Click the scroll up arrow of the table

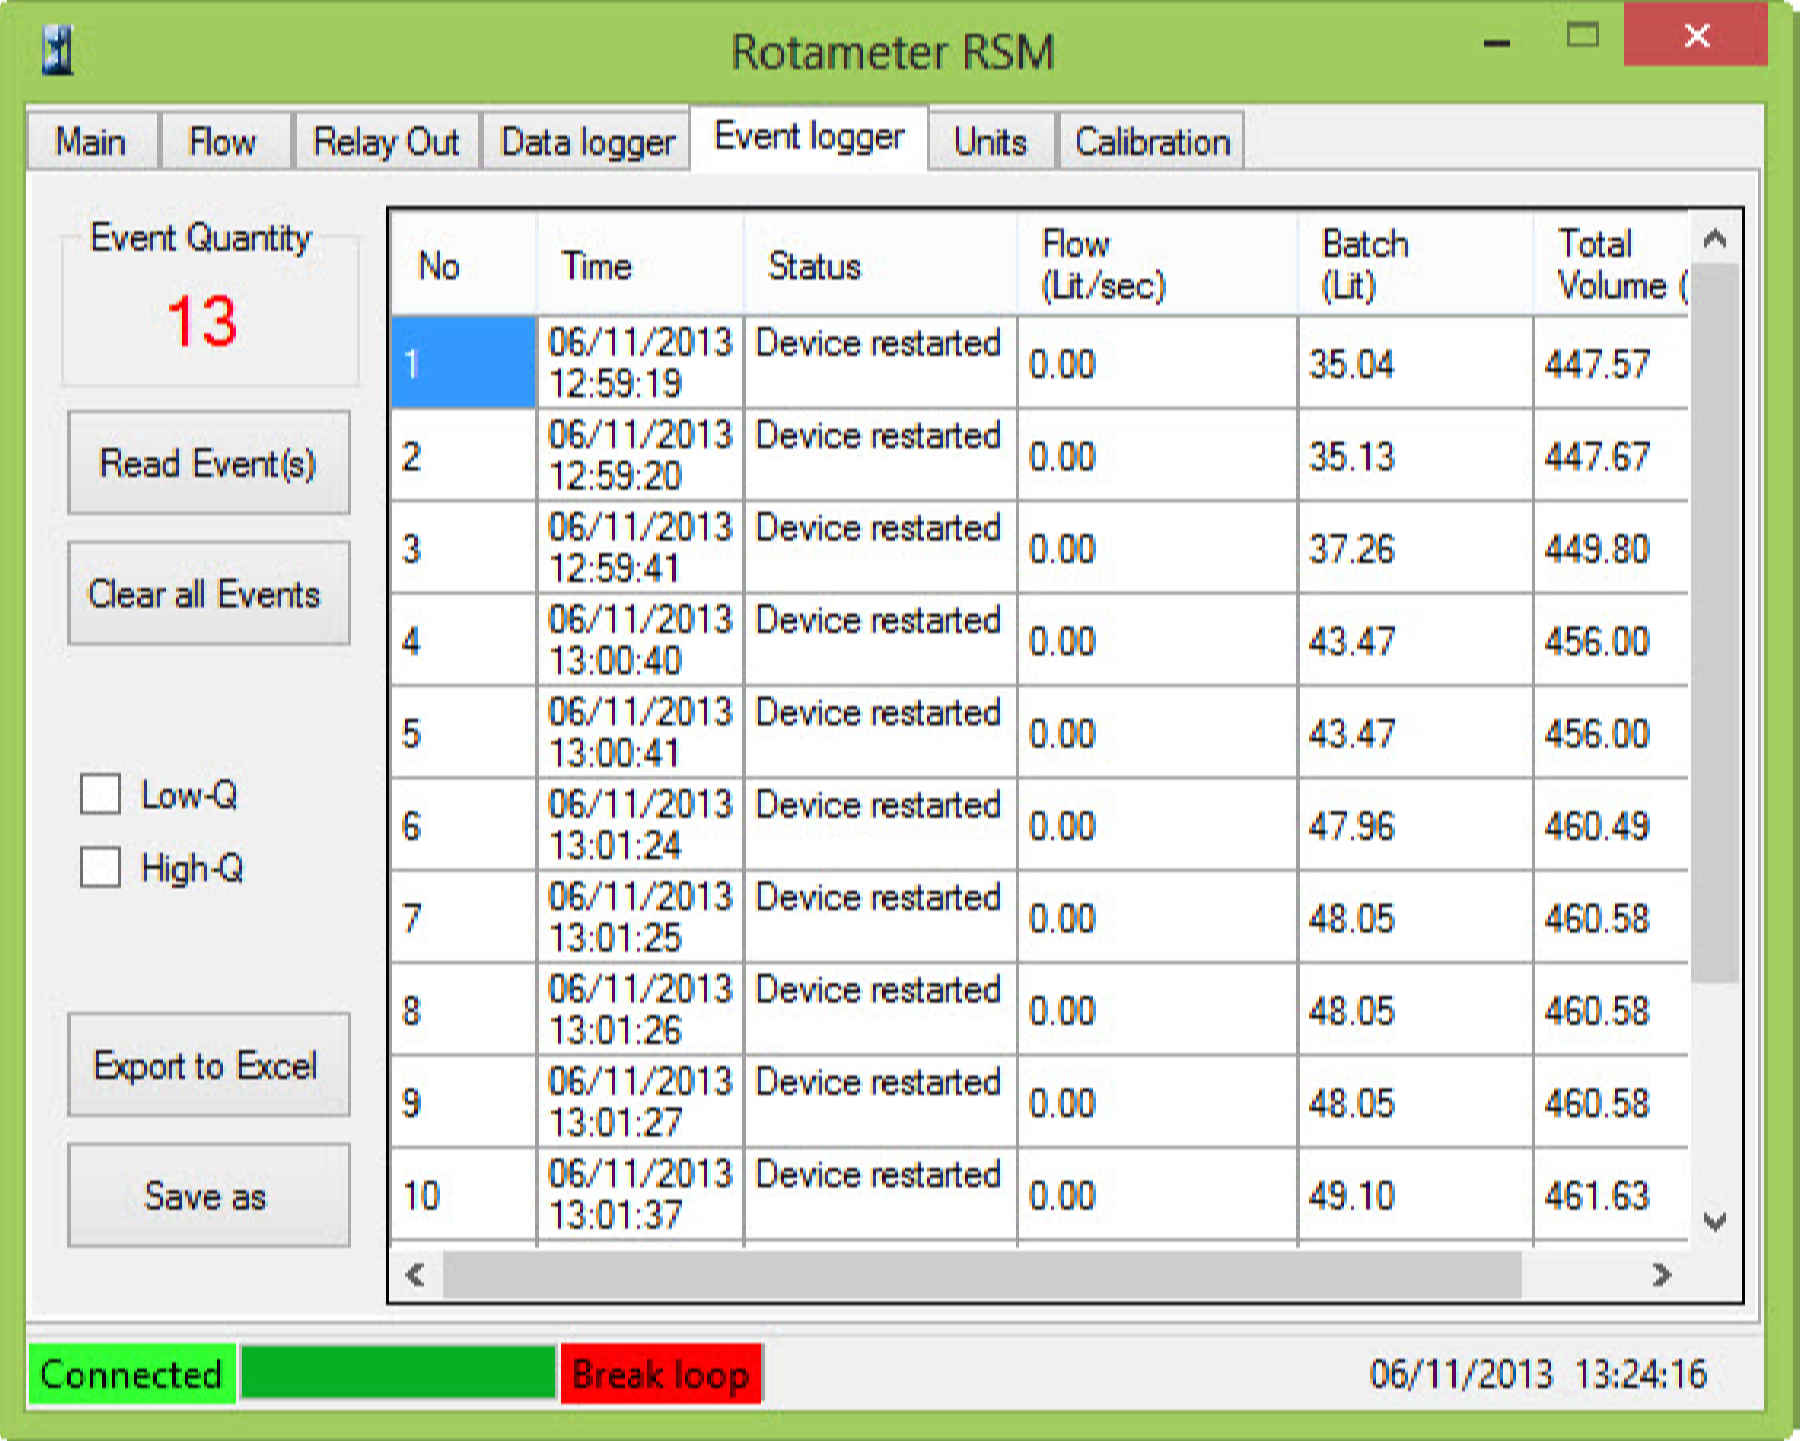[x=1714, y=238]
